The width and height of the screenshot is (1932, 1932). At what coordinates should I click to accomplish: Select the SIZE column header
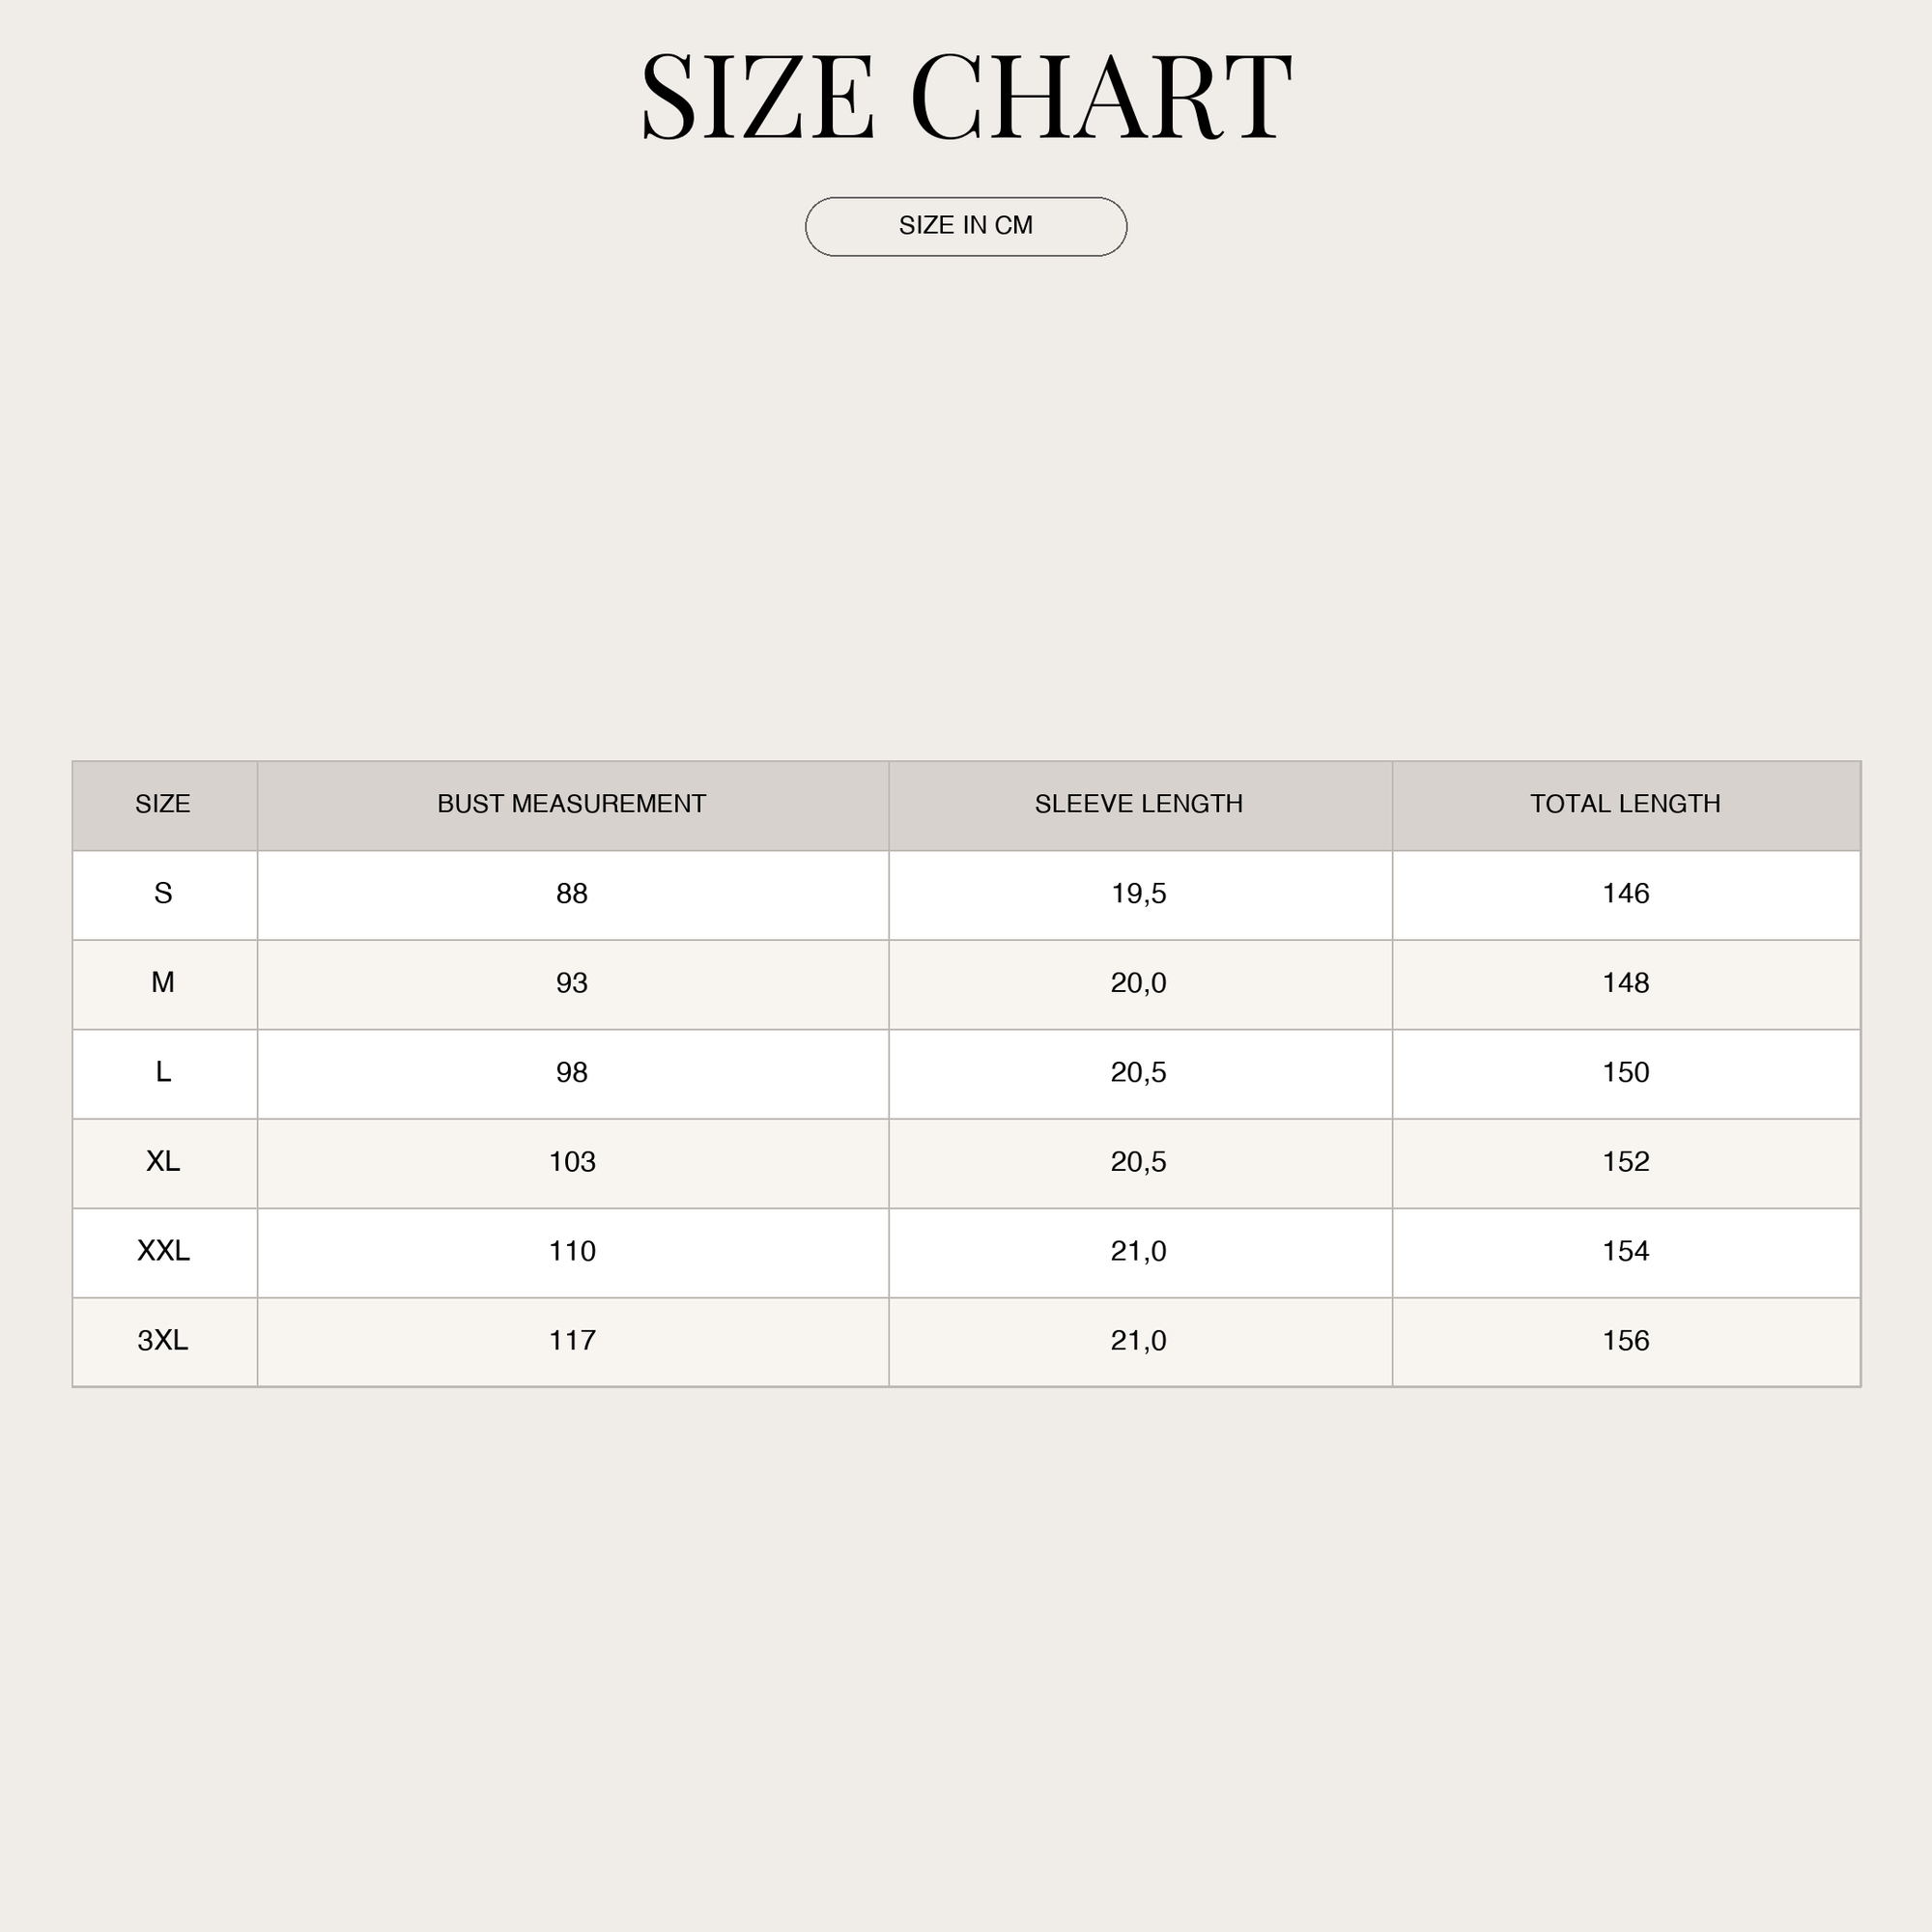coord(165,806)
